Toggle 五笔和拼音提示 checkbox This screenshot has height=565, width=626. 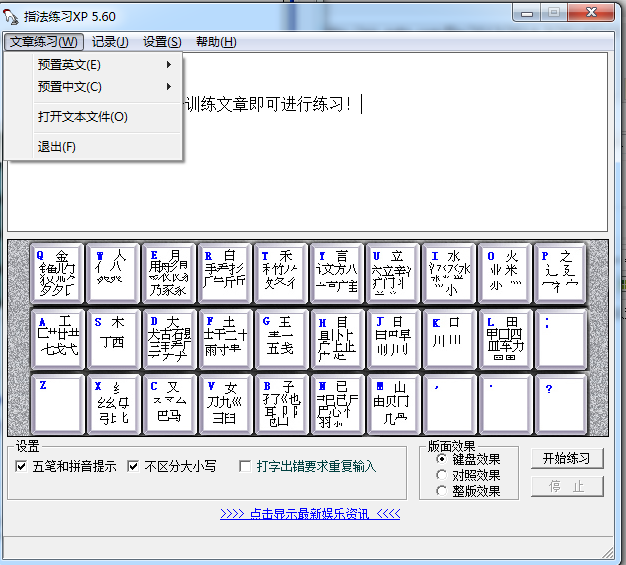(22, 466)
